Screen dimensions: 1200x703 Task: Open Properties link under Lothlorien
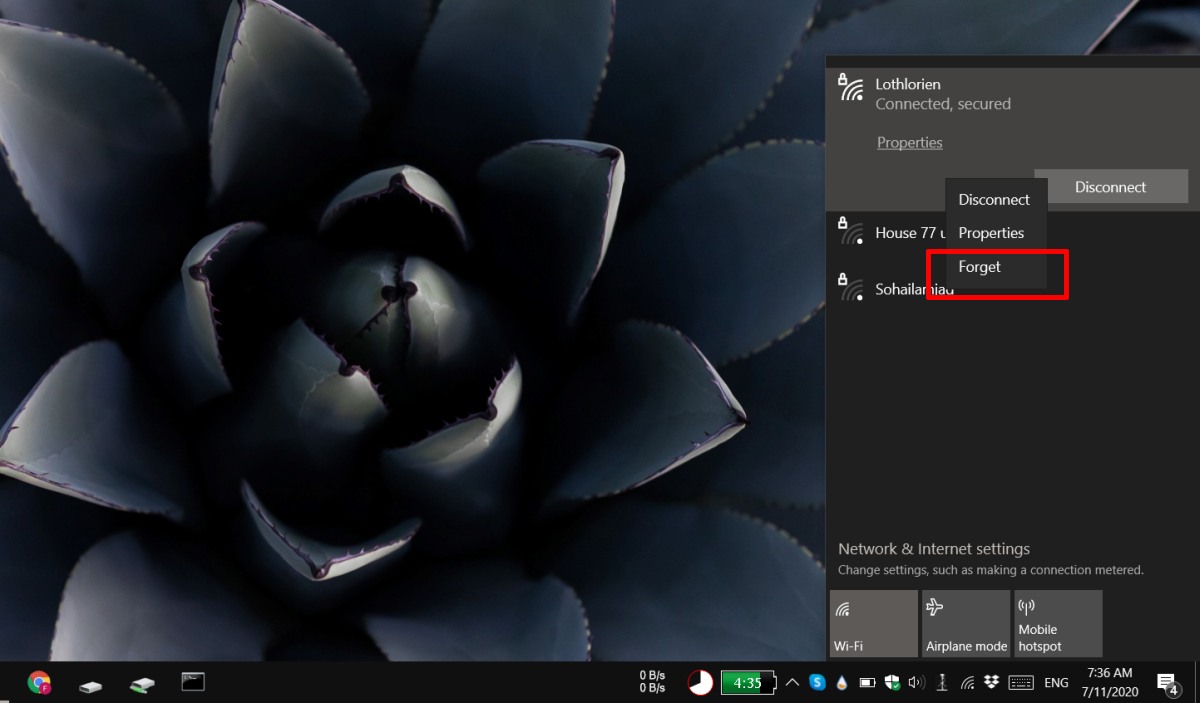[x=909, y=142]
